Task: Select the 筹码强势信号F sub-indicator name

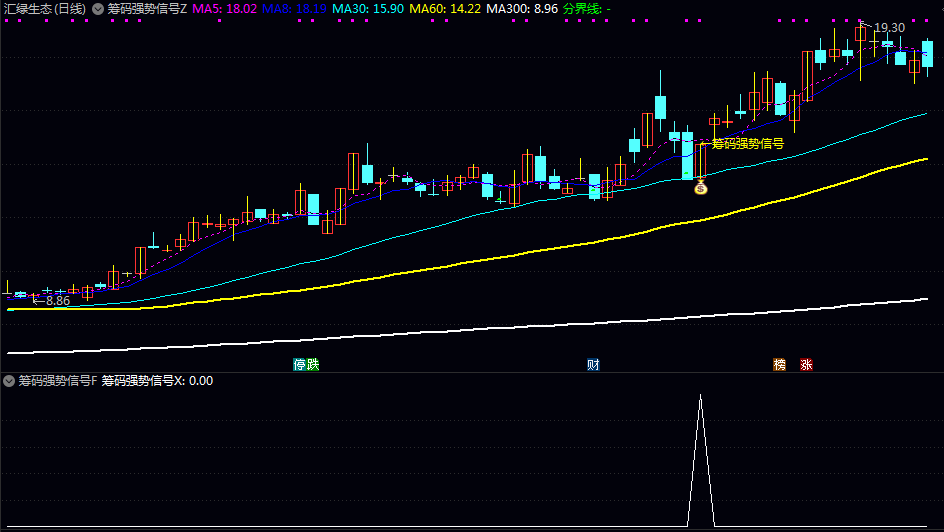Action: point(57,381)
